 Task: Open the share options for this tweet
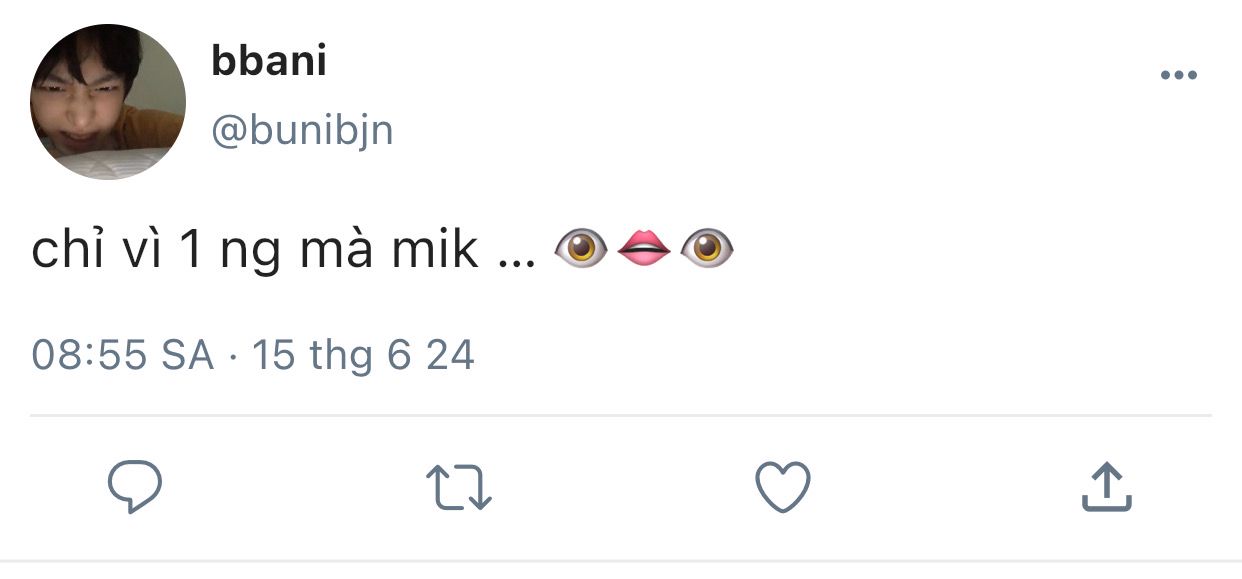pyautogui.click(x=1106, y=488)
